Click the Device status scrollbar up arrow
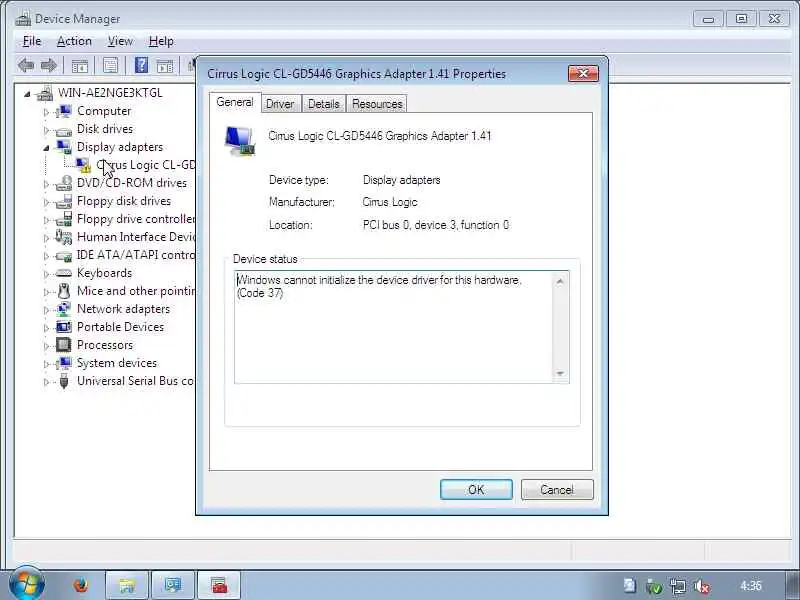Viewport: 800px width, 600px height. click(560, 281)
